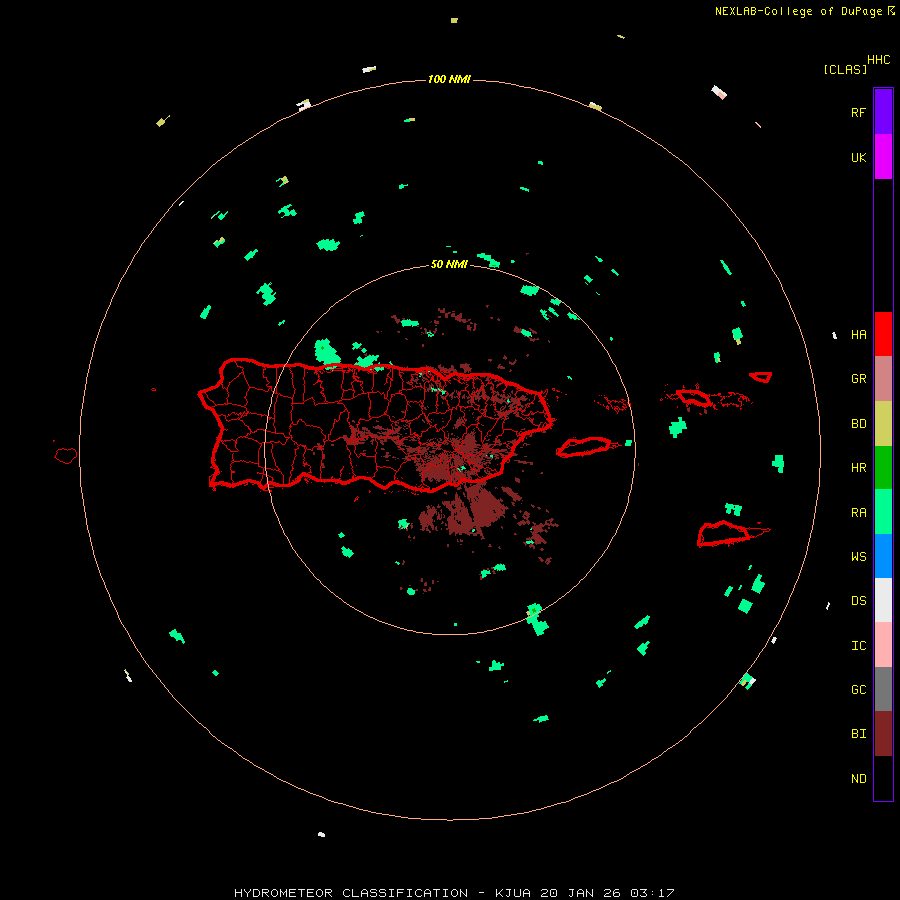Click the "IC" legend label
Image resolution: width=900 pixels, height=900 pixels.
858,646
